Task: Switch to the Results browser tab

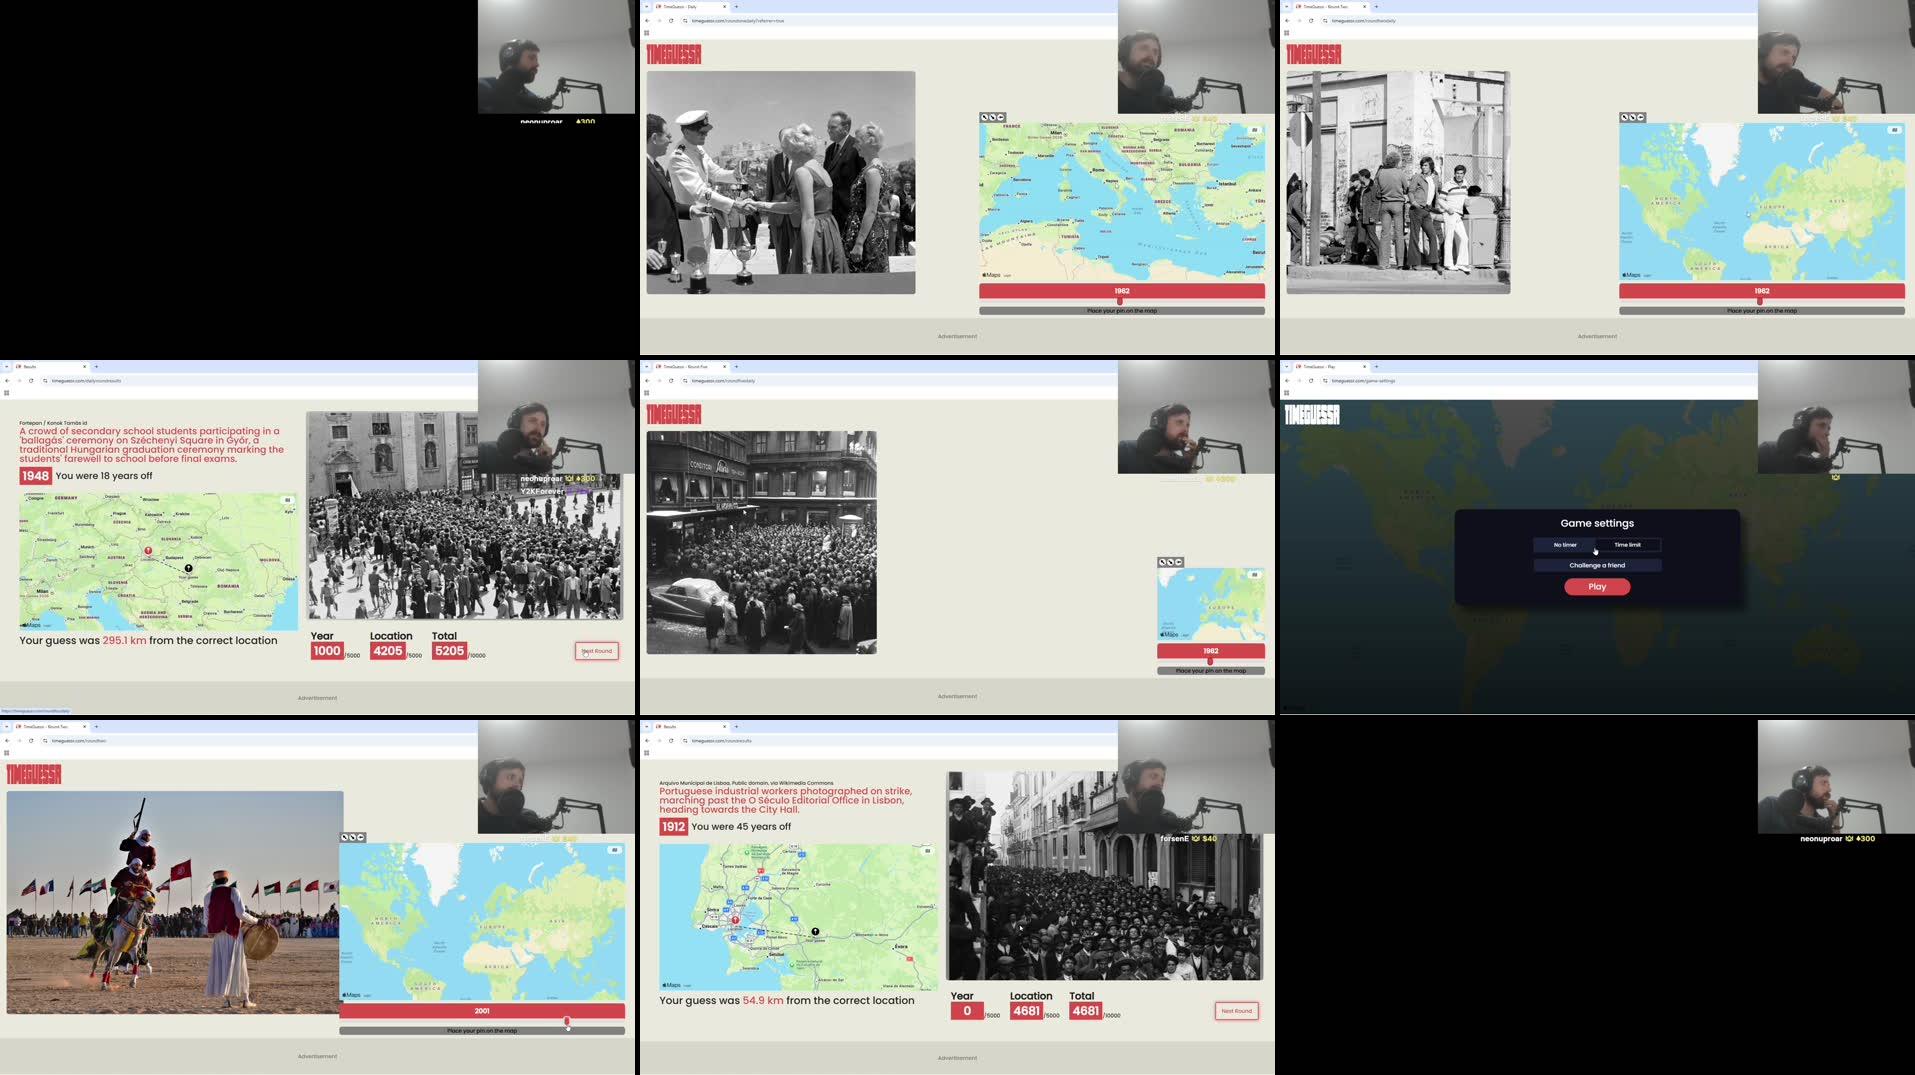Action: (30, 366)
